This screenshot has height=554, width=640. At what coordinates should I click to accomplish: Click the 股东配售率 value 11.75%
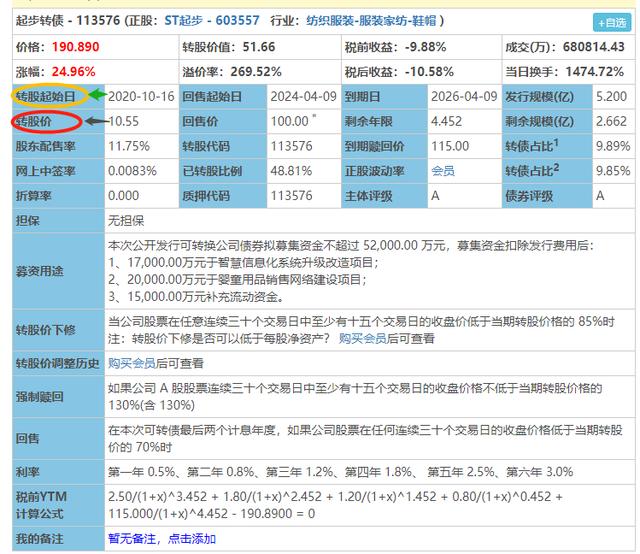[x=129, y=146]
